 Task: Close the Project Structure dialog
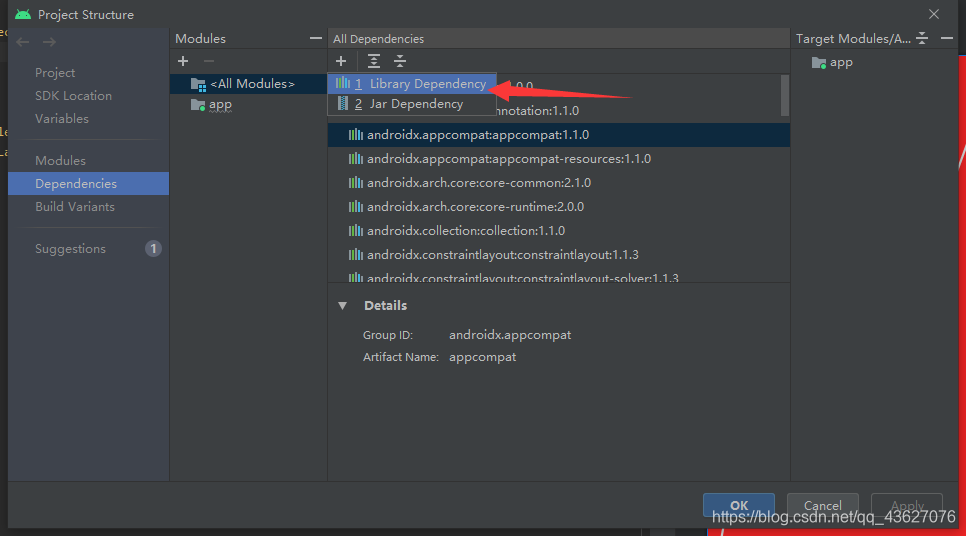pos(934,14)
